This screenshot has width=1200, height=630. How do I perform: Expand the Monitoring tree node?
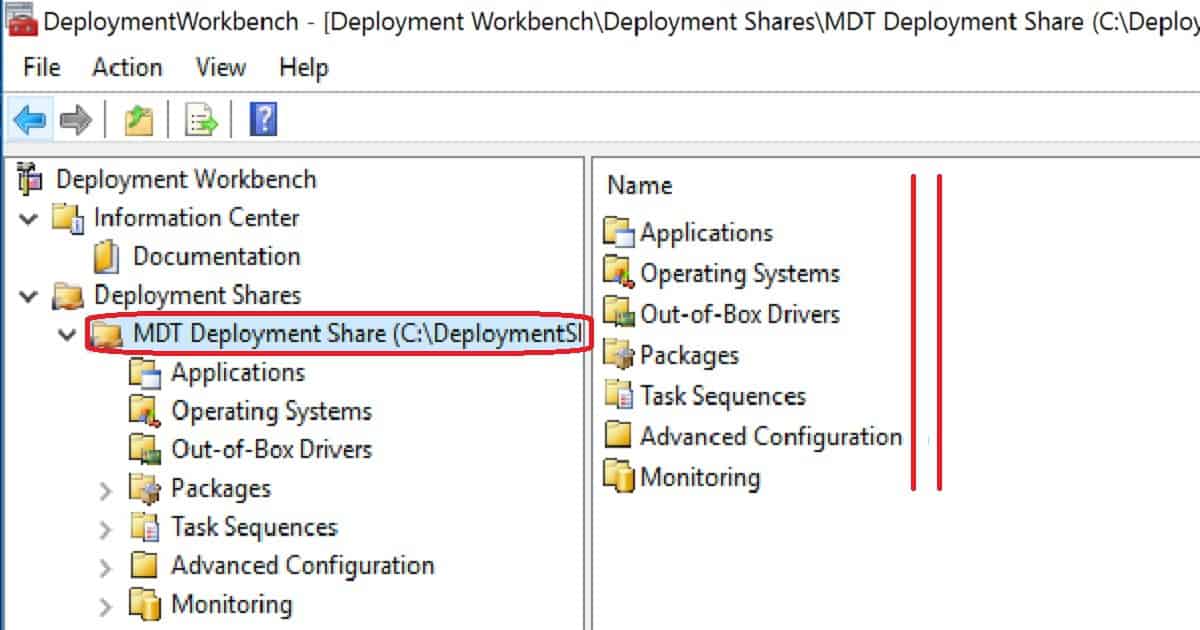pyautogui.click(x=106, y=606)
